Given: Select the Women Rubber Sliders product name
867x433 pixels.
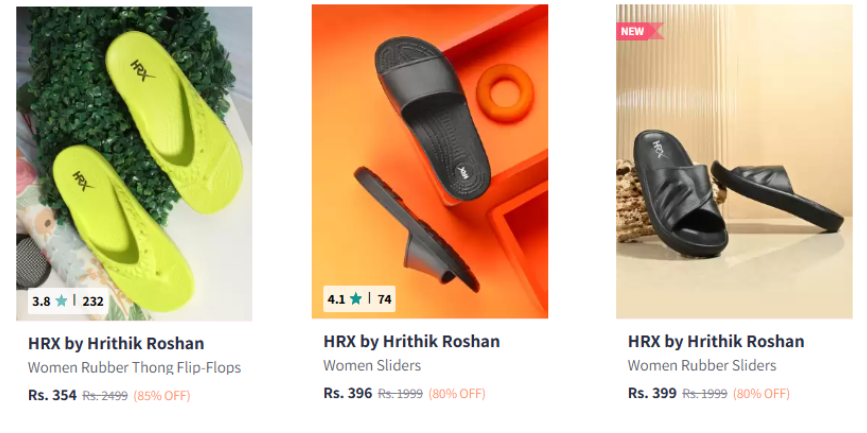Looking at the screenshot, I should pyautogui.click(x=702, y=365).
